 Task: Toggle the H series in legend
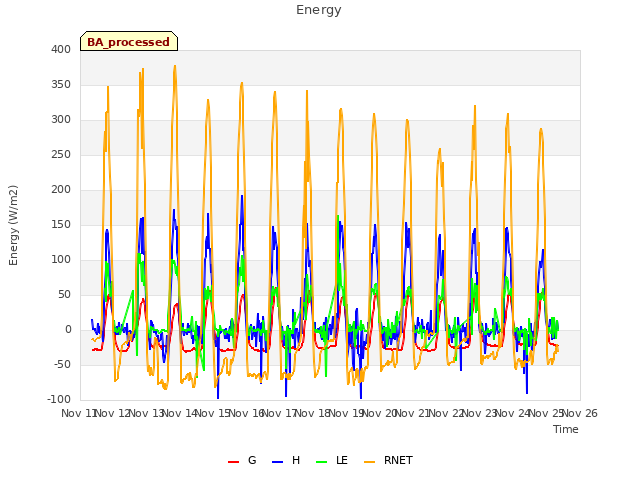tap(286, 460)
